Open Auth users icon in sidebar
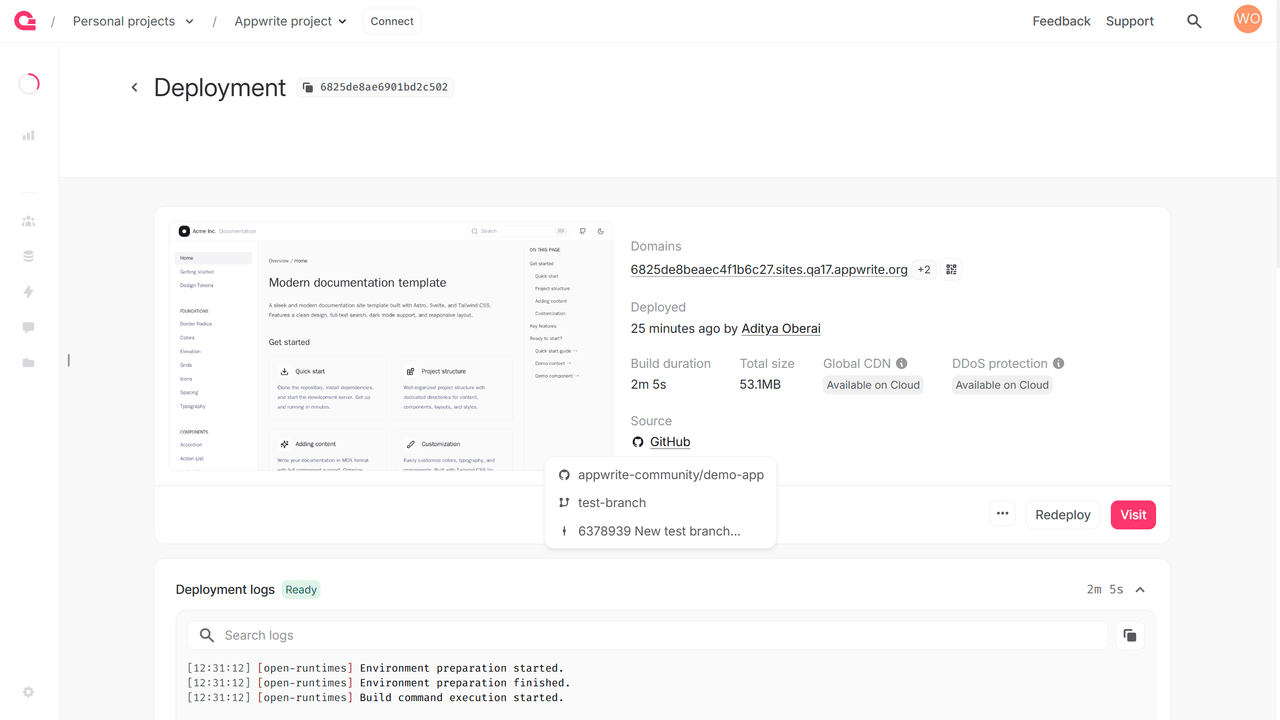Viewport: 1280px width, 720px height. [28, 221]
